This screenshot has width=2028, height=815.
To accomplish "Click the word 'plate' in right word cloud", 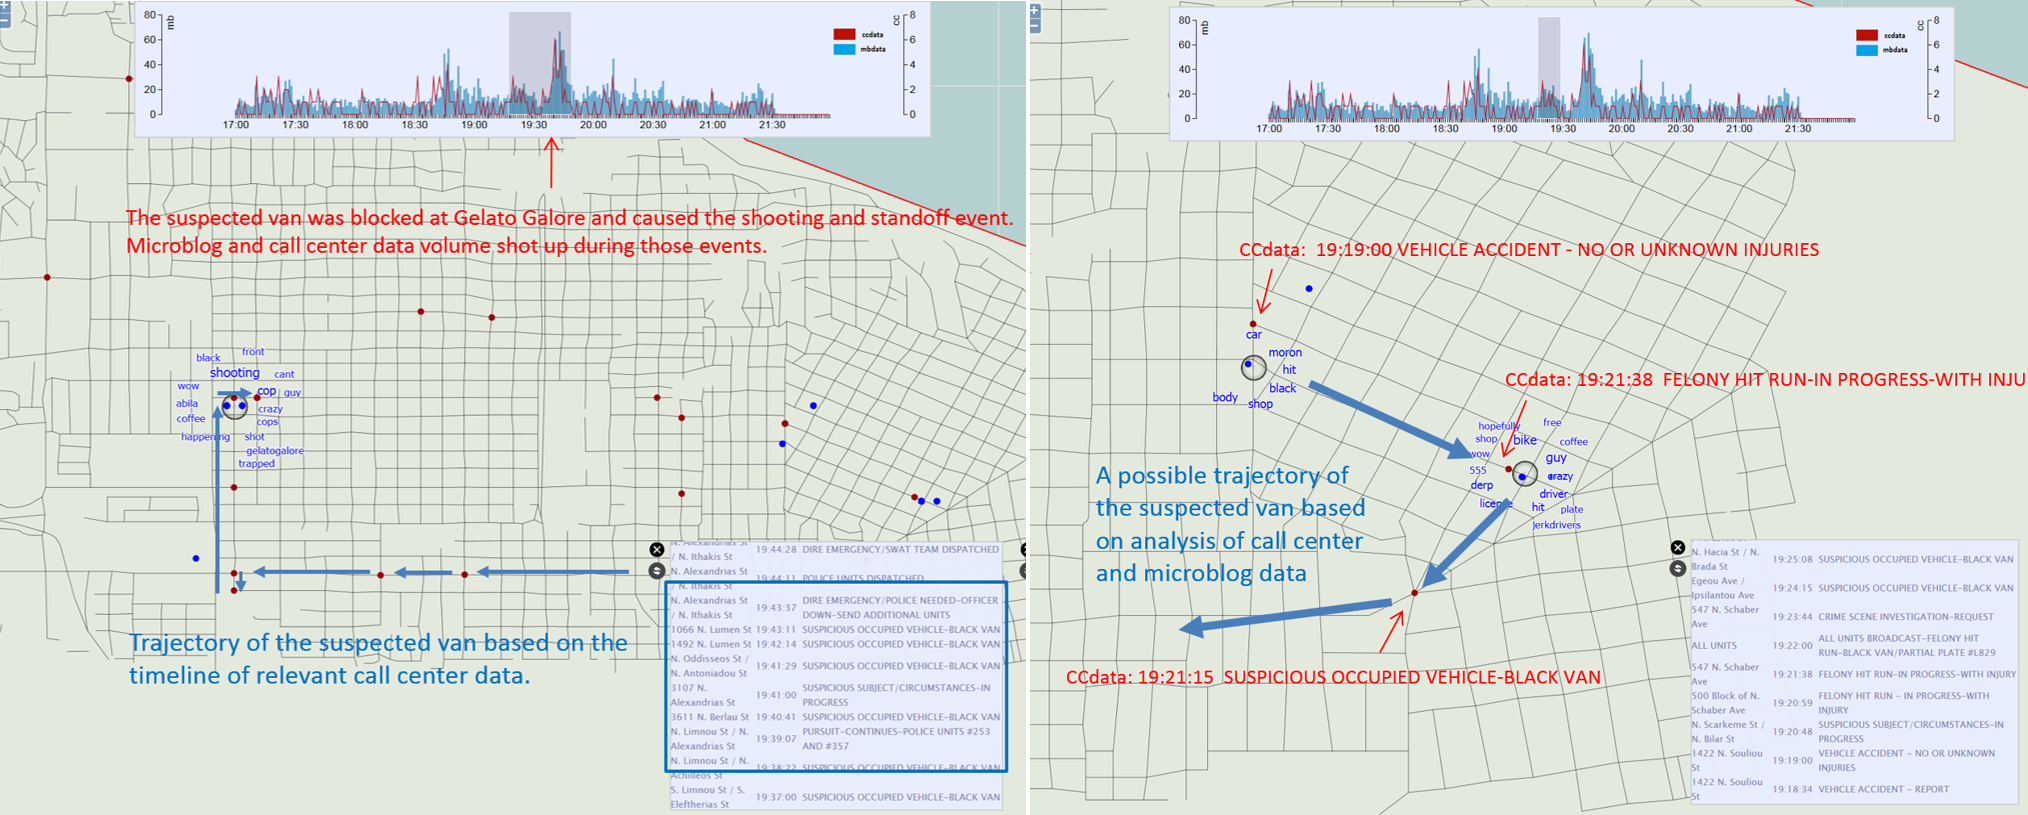I will (1571, 509).
